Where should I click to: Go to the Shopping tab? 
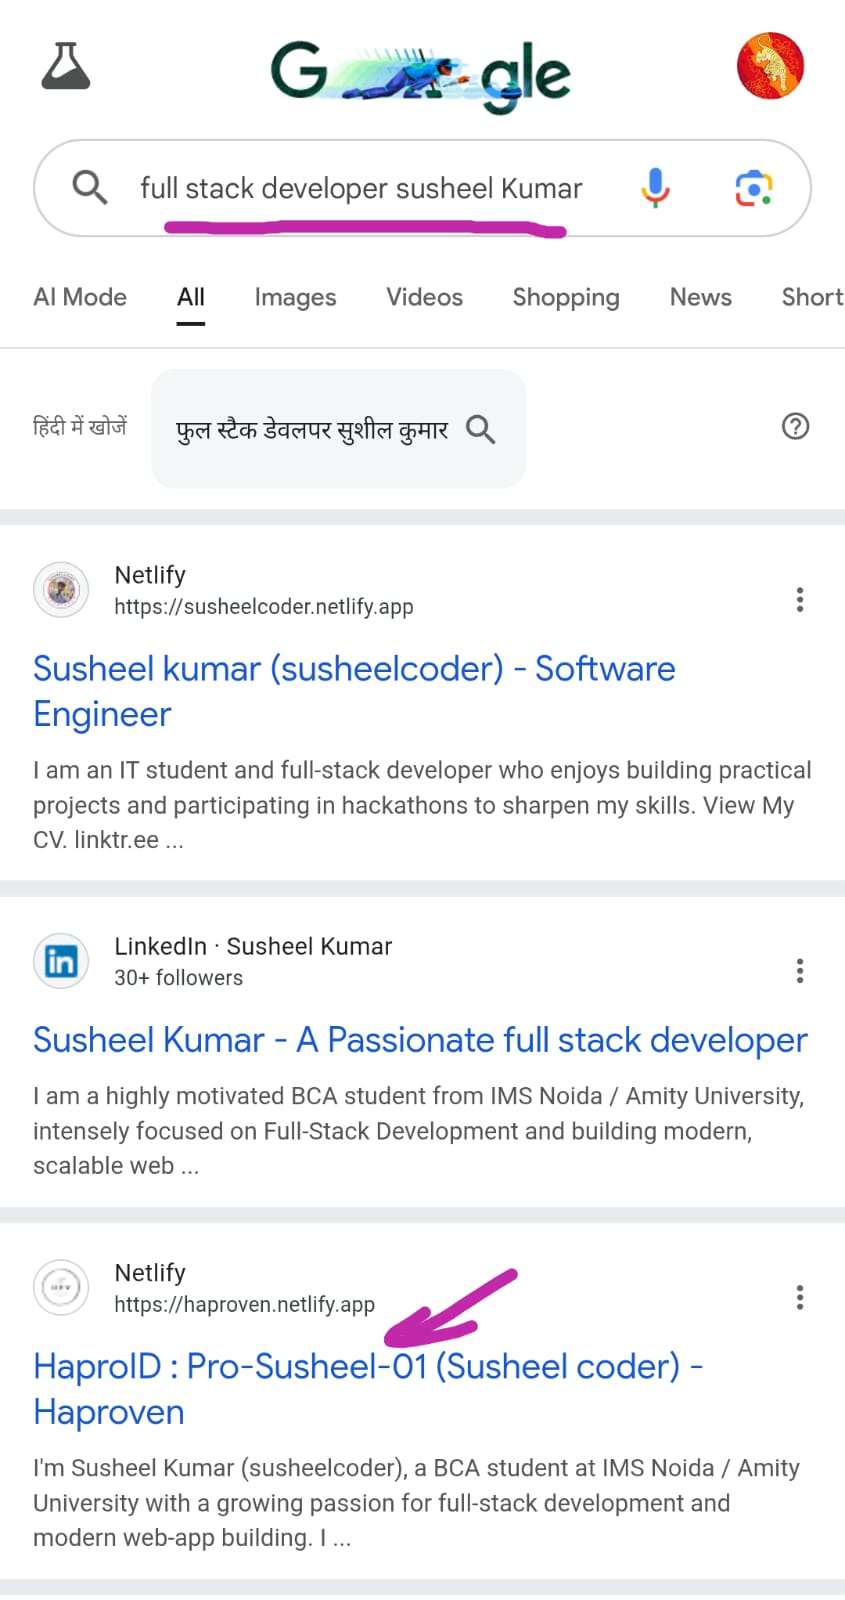(565, 298)
